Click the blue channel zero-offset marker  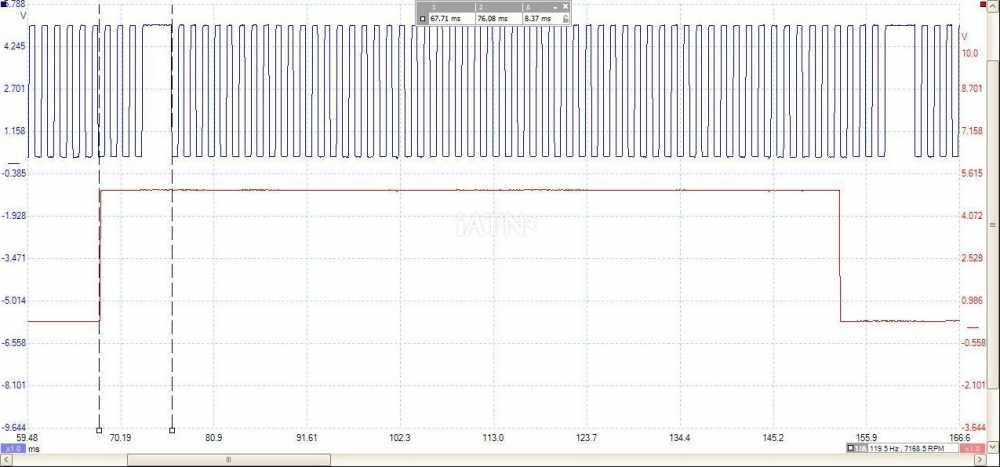tap(12, 162)
